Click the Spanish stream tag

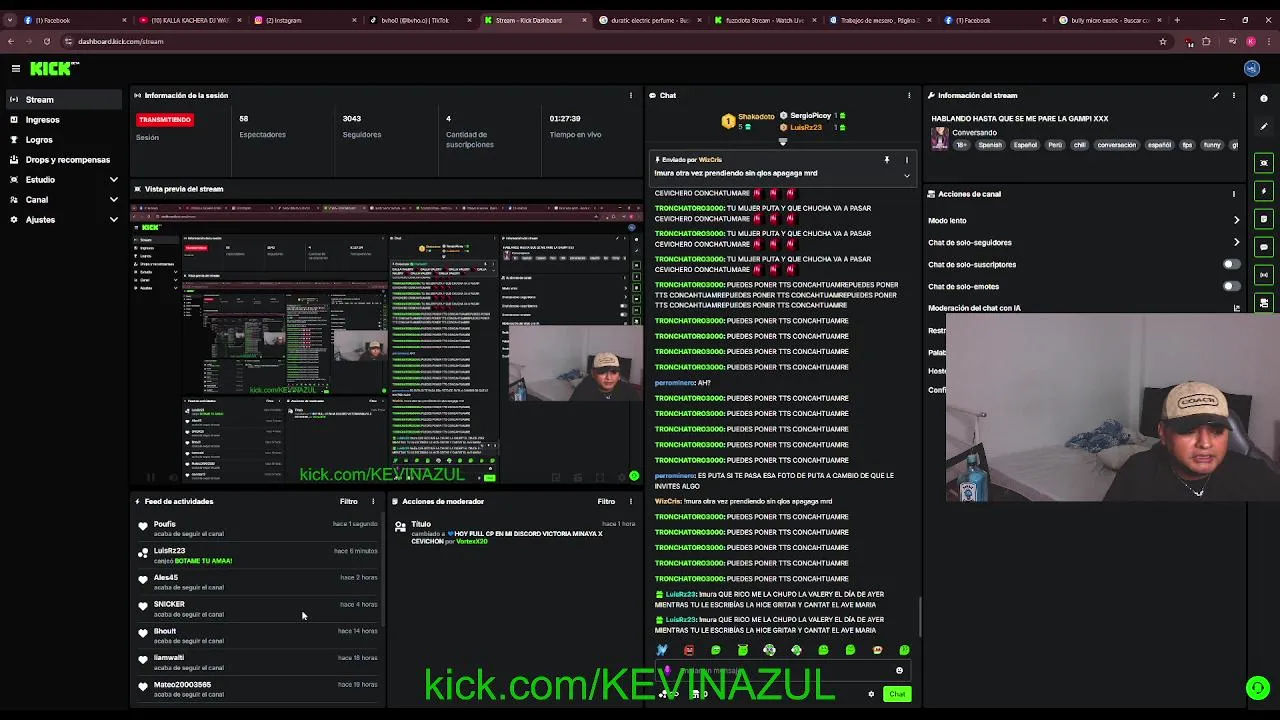990,145
